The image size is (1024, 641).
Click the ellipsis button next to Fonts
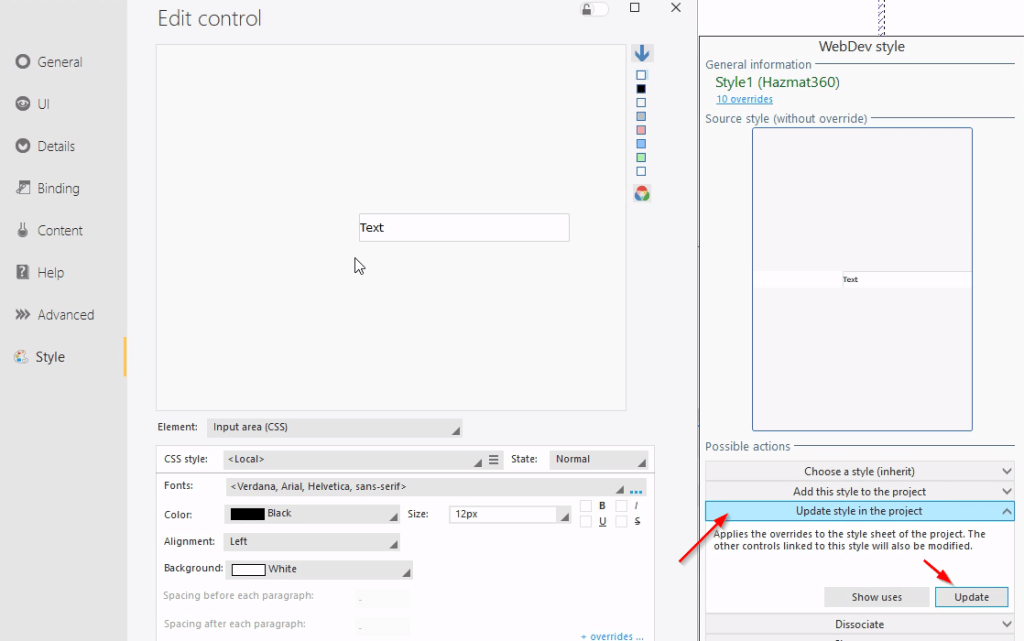coord(636,490)
